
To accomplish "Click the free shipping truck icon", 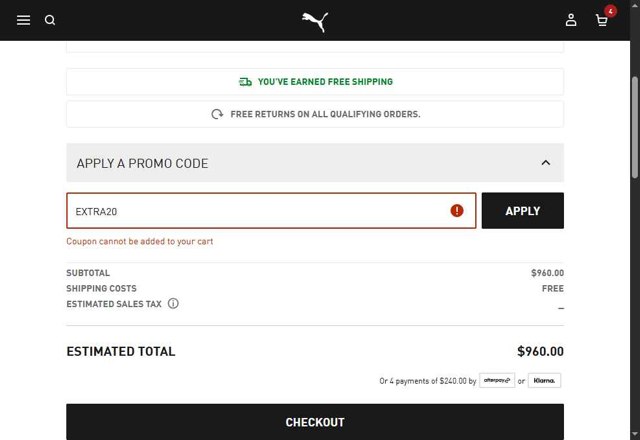I will pos(245,82).
